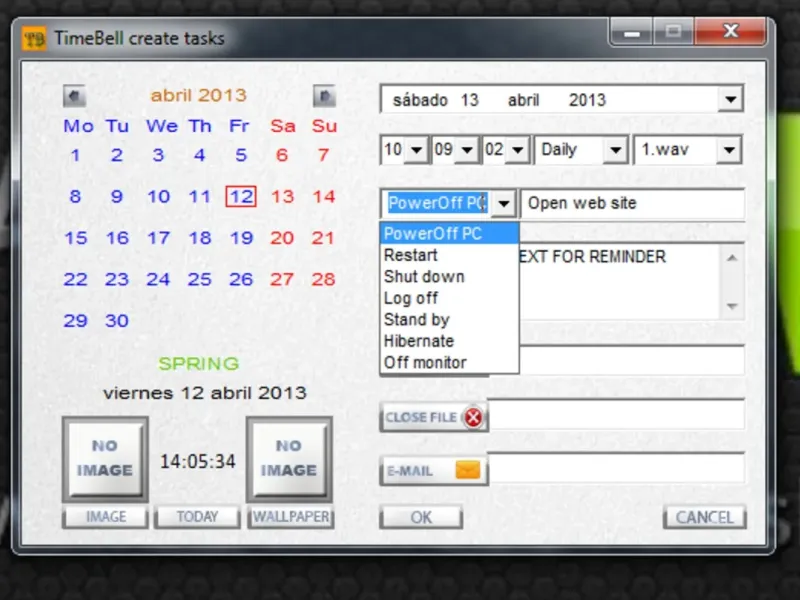
Task: Click the 14:05:34 clock display
Action: tap(197, 461)
